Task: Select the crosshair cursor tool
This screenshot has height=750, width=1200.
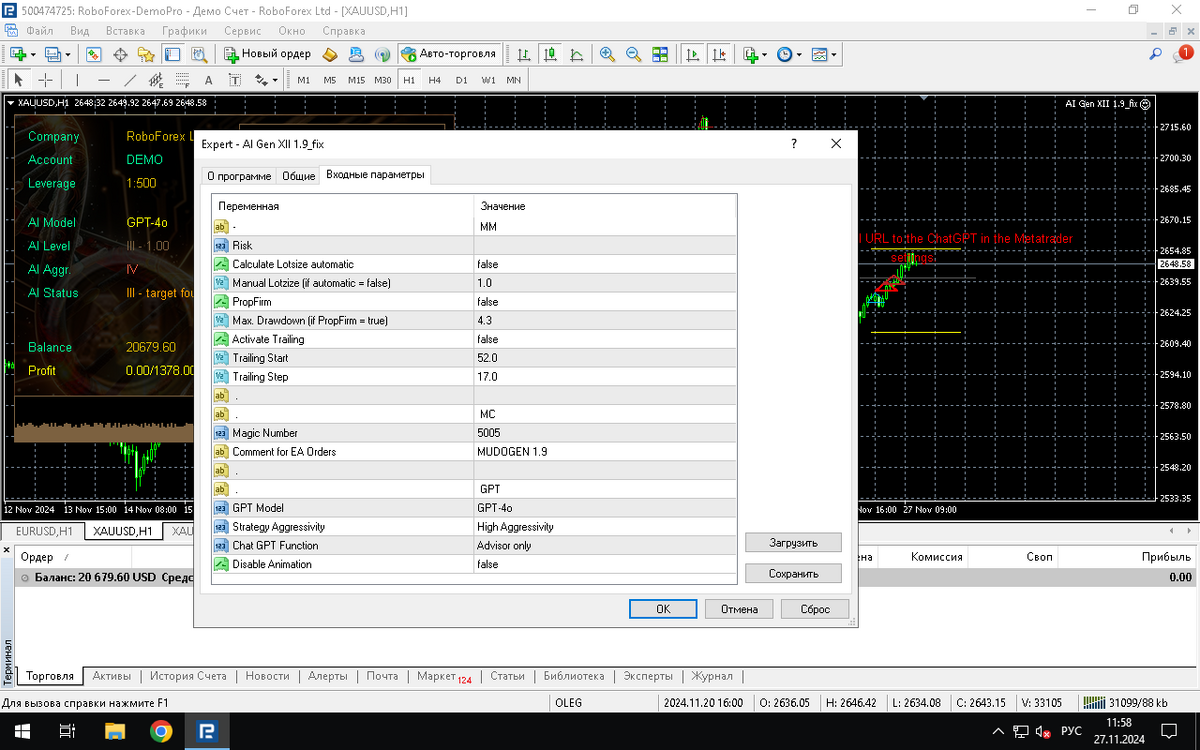Action: 45,80
